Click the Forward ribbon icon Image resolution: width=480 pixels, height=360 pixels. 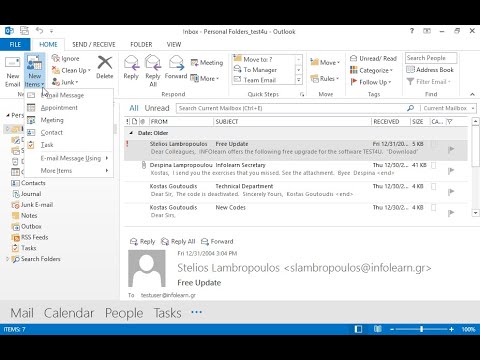pyautogui.click(x=176, y=63)
